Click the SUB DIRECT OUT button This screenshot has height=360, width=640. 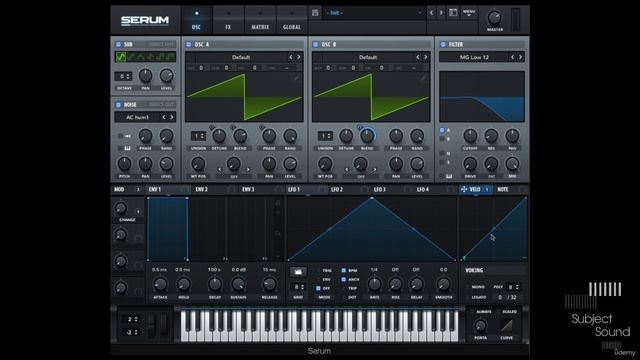tap(162, 44)
